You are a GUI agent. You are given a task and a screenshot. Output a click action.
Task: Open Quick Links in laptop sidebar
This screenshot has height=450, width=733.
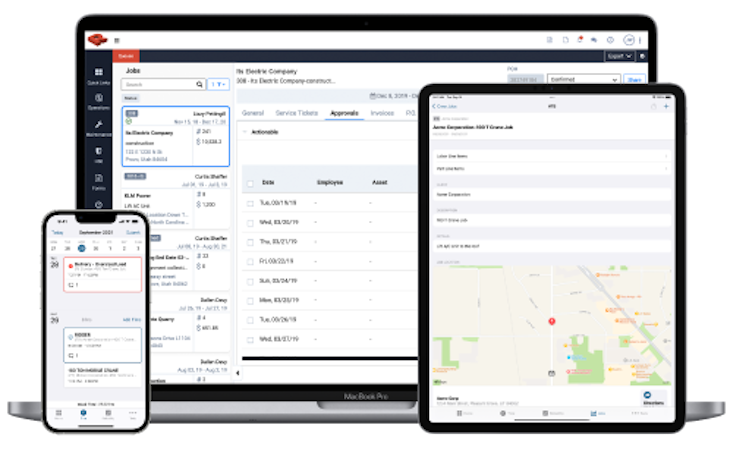pyautogui.click(x=99, y=76)
